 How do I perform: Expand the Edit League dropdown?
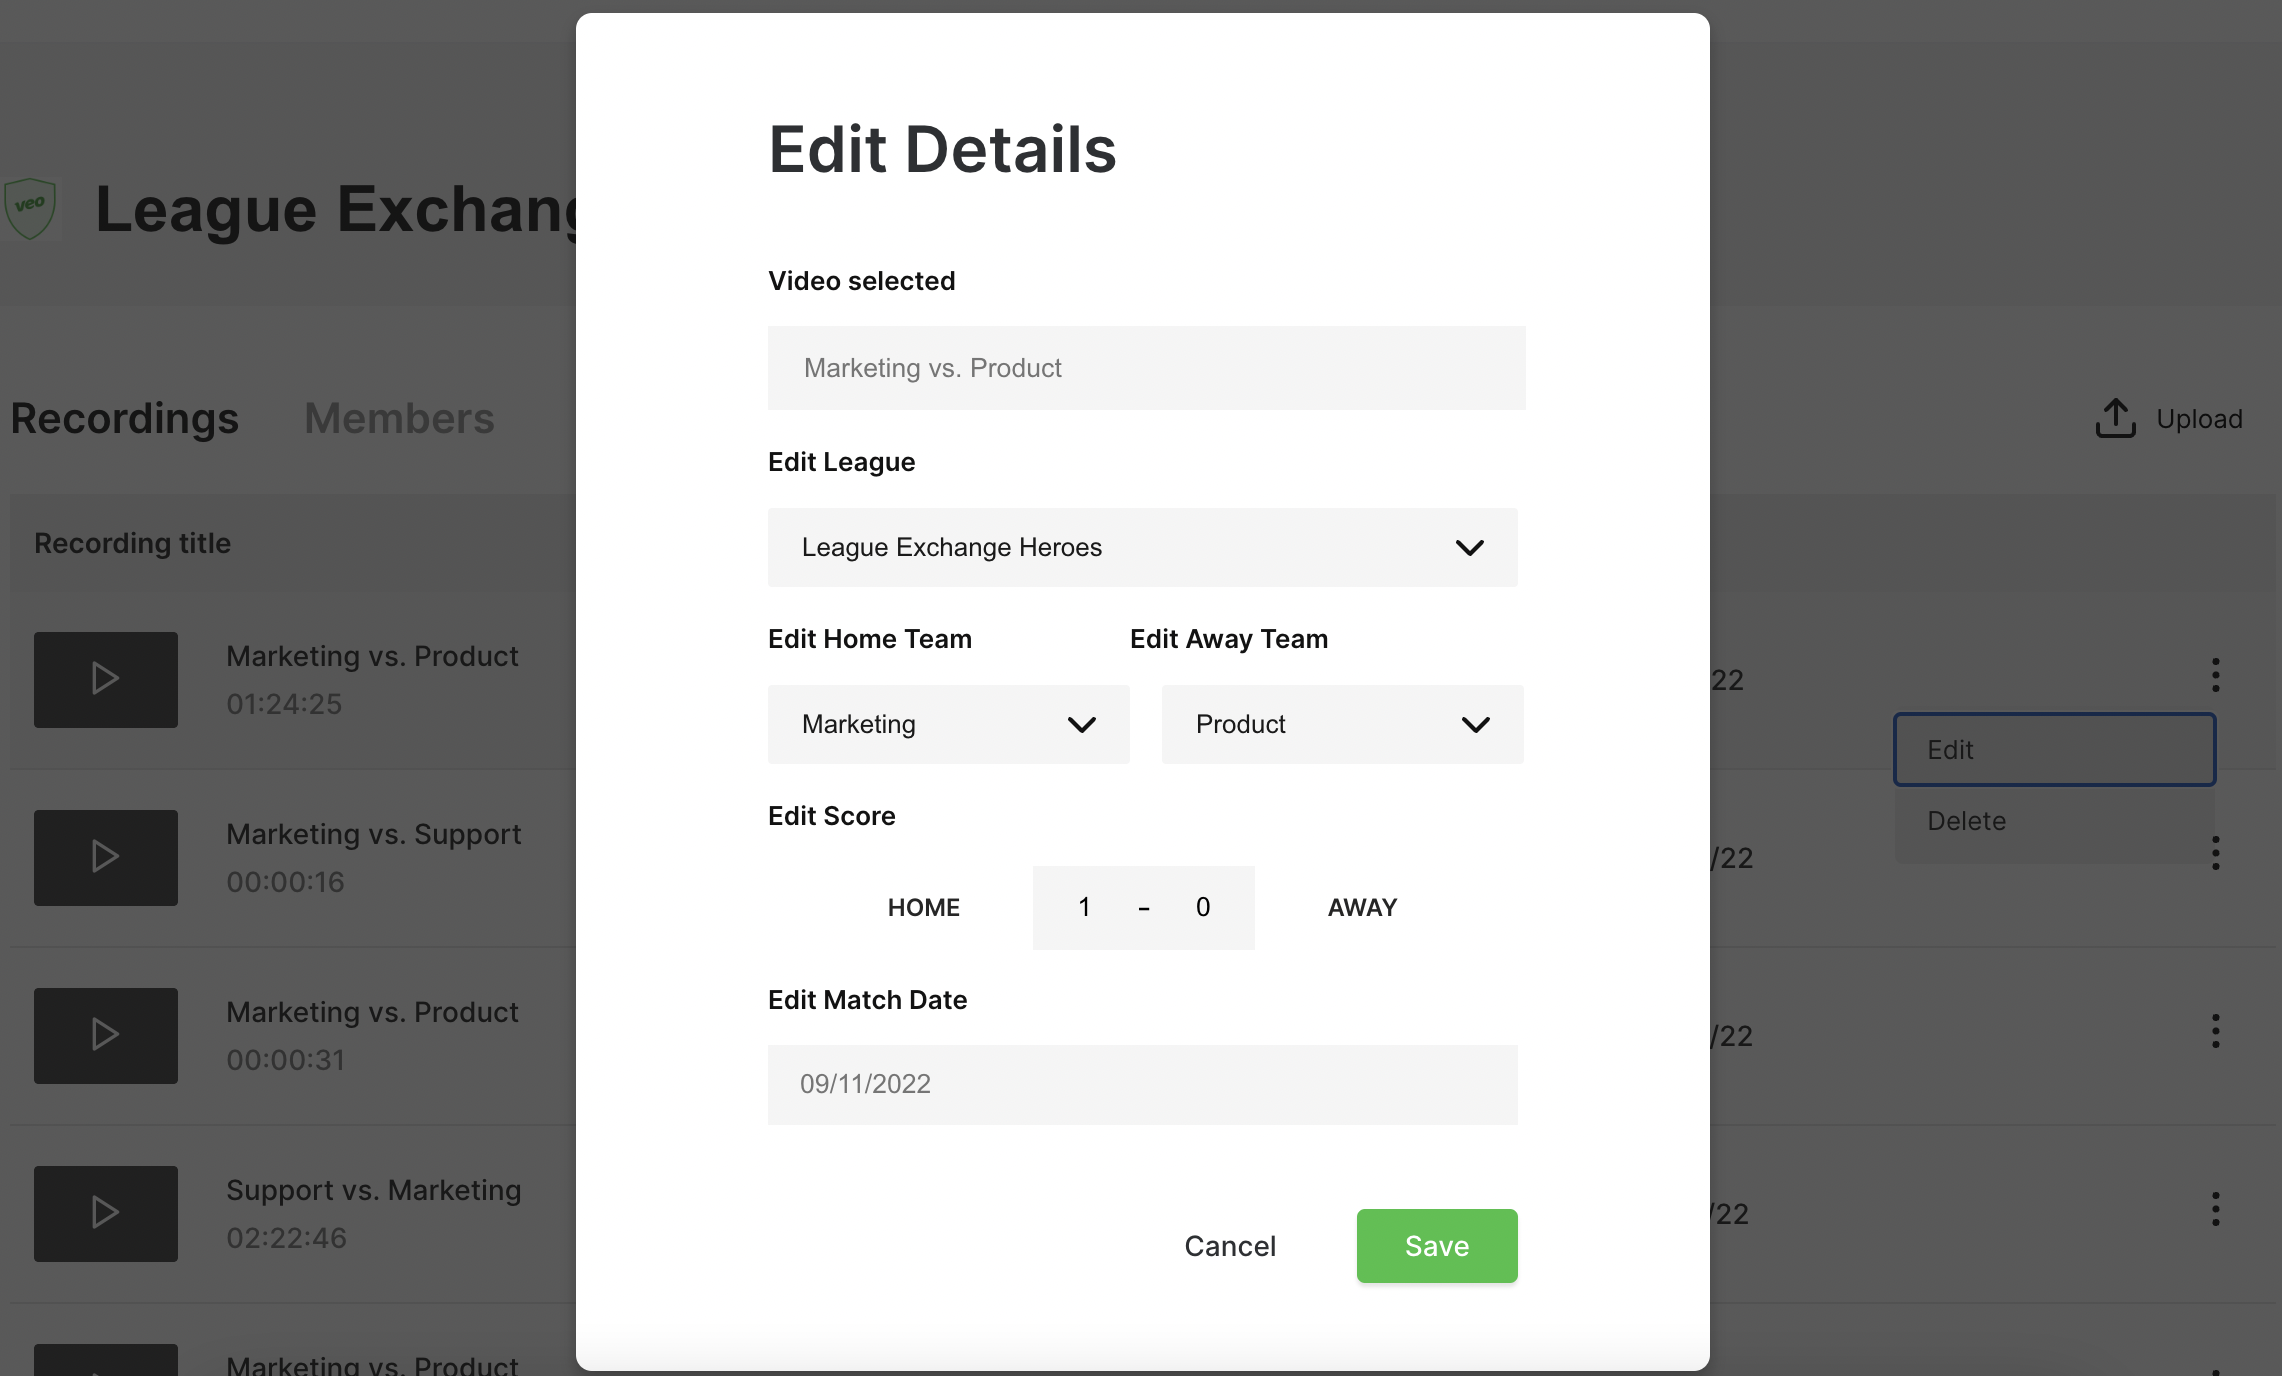(x=1142, y=547)
